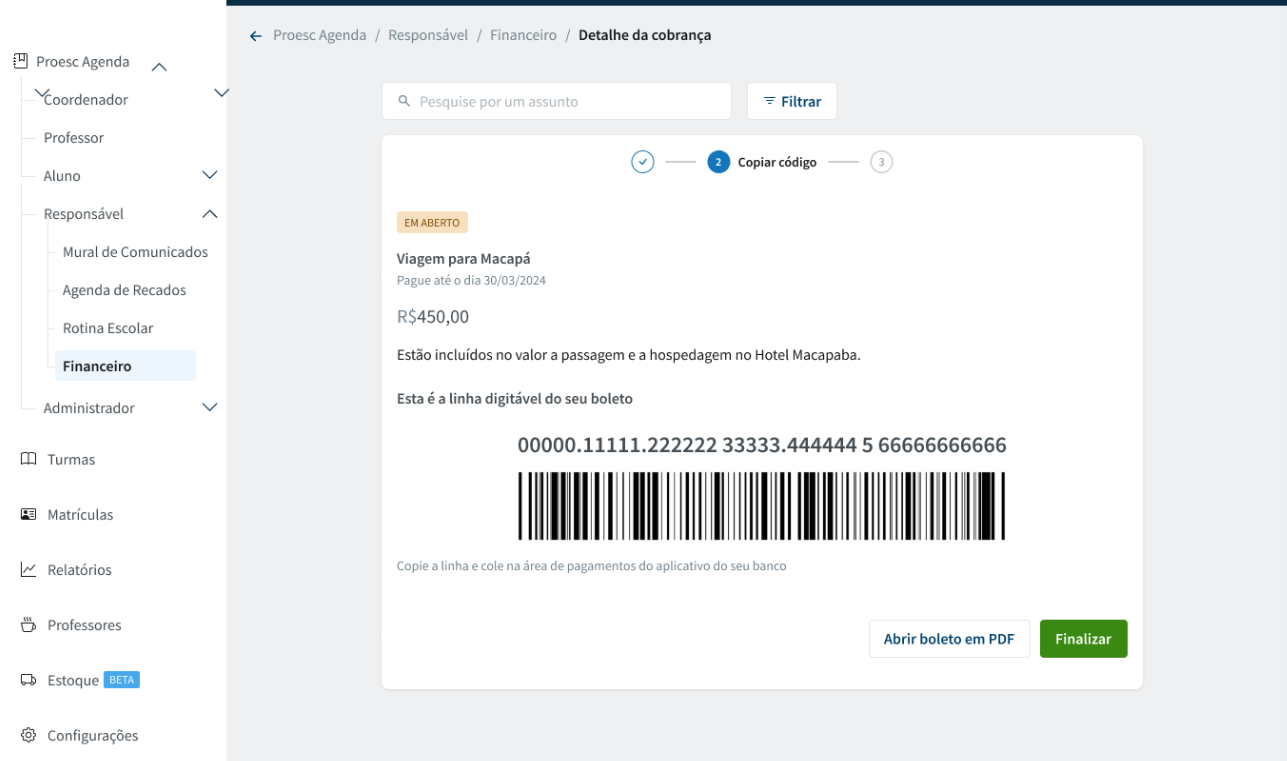Collapse the Proesc Agenda section chevron

coord(159,68)
